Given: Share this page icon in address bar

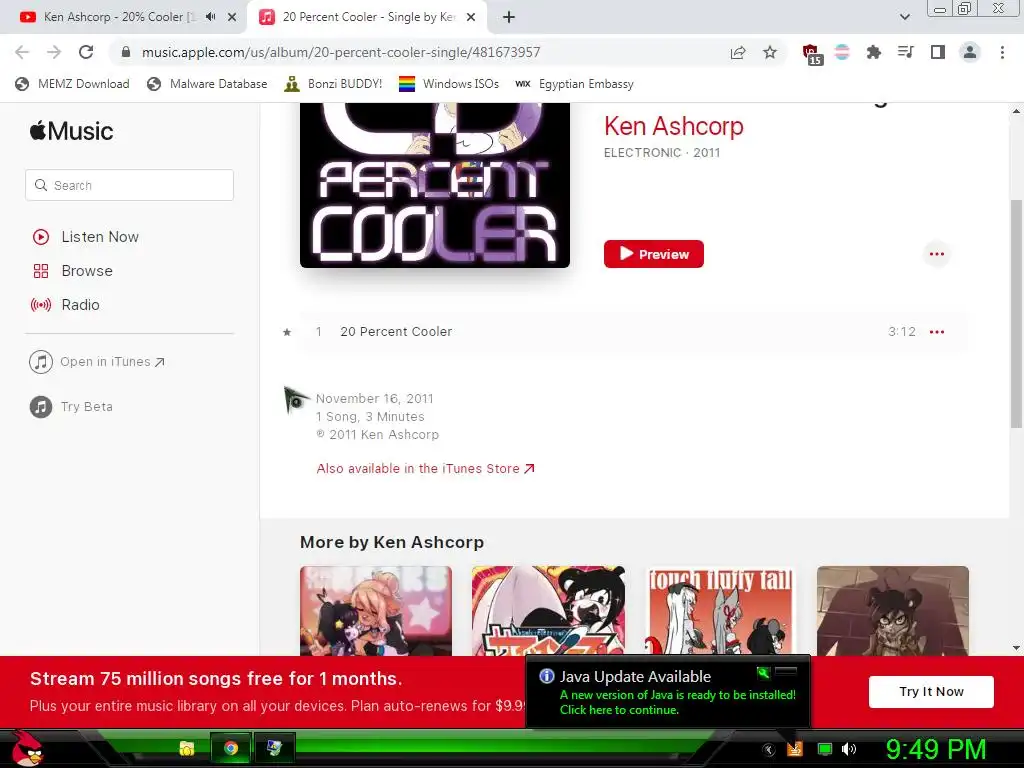Looking at the screenshot, I should tap(738, 52).
